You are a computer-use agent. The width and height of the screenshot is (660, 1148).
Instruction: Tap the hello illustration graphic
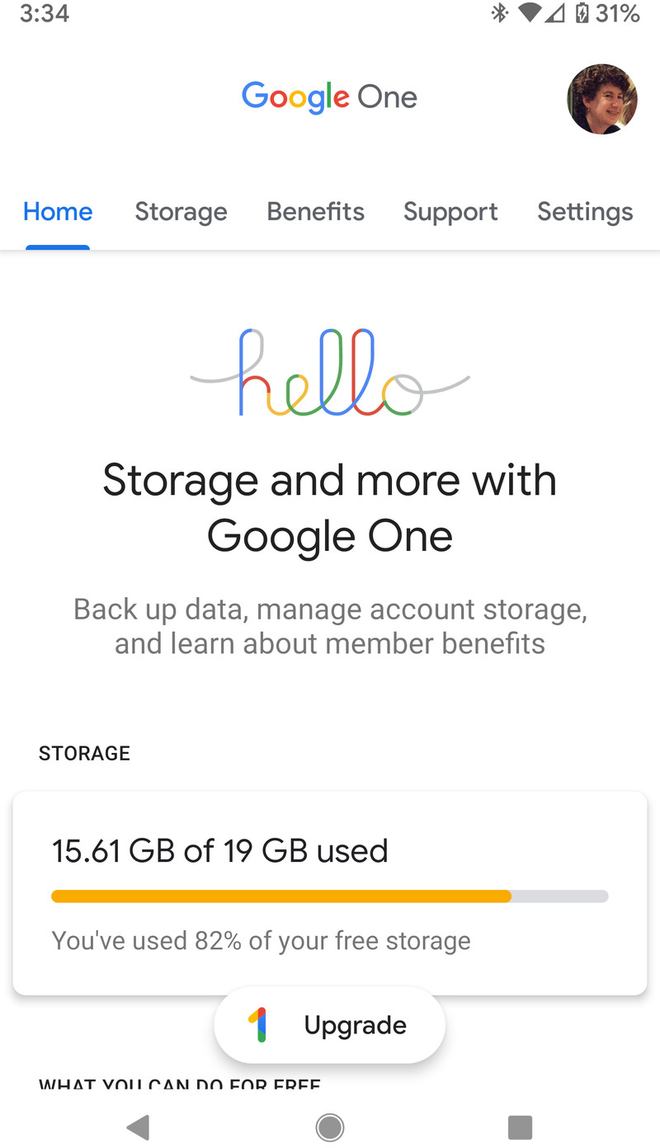[330, 370]
